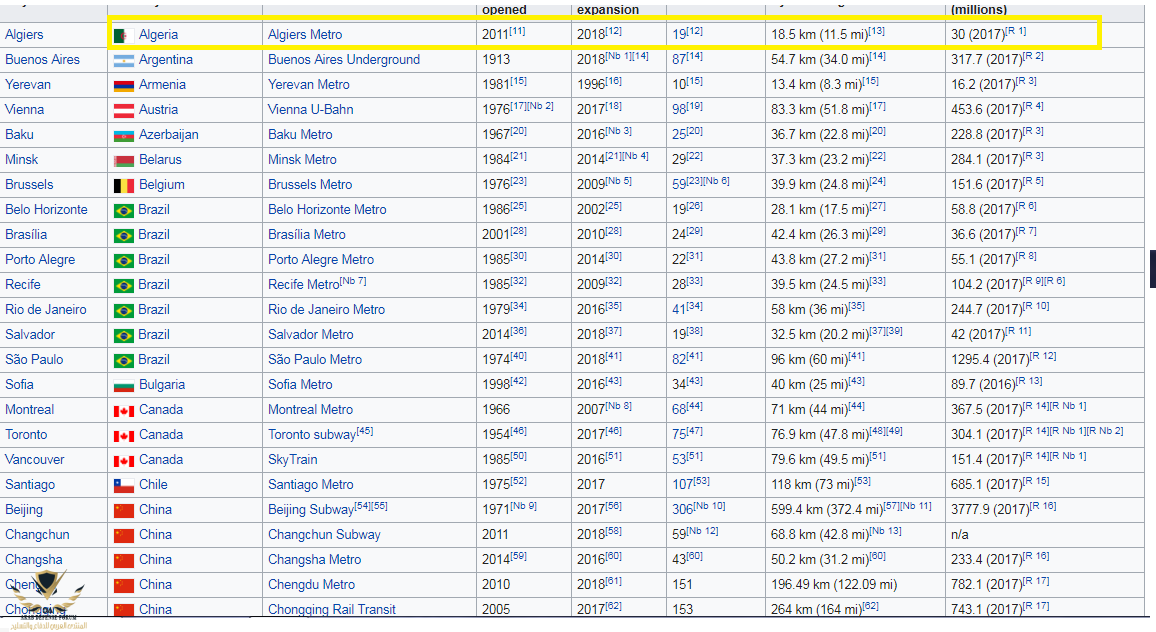
Task: Select the 196.49 km length for Chengdu
Action: click(x=834, y=585)
